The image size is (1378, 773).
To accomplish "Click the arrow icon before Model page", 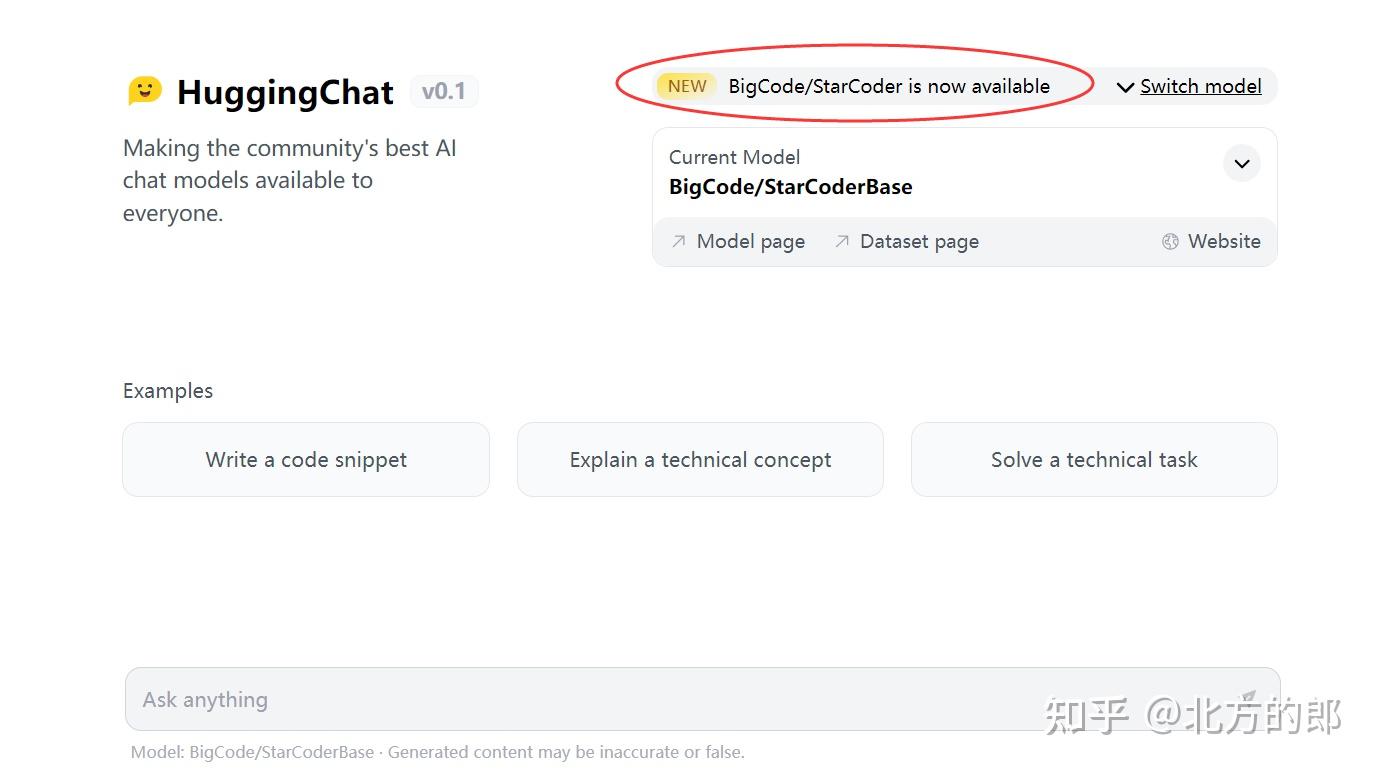I will (679, 241).
